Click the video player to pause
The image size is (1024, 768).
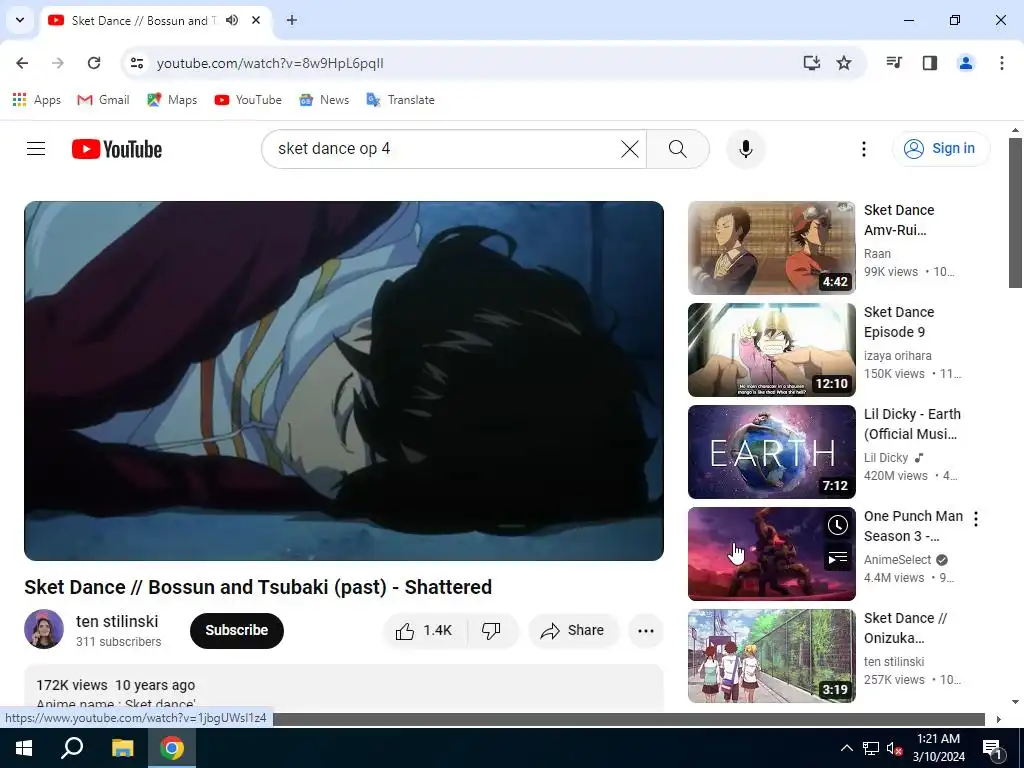pos(344,381)
